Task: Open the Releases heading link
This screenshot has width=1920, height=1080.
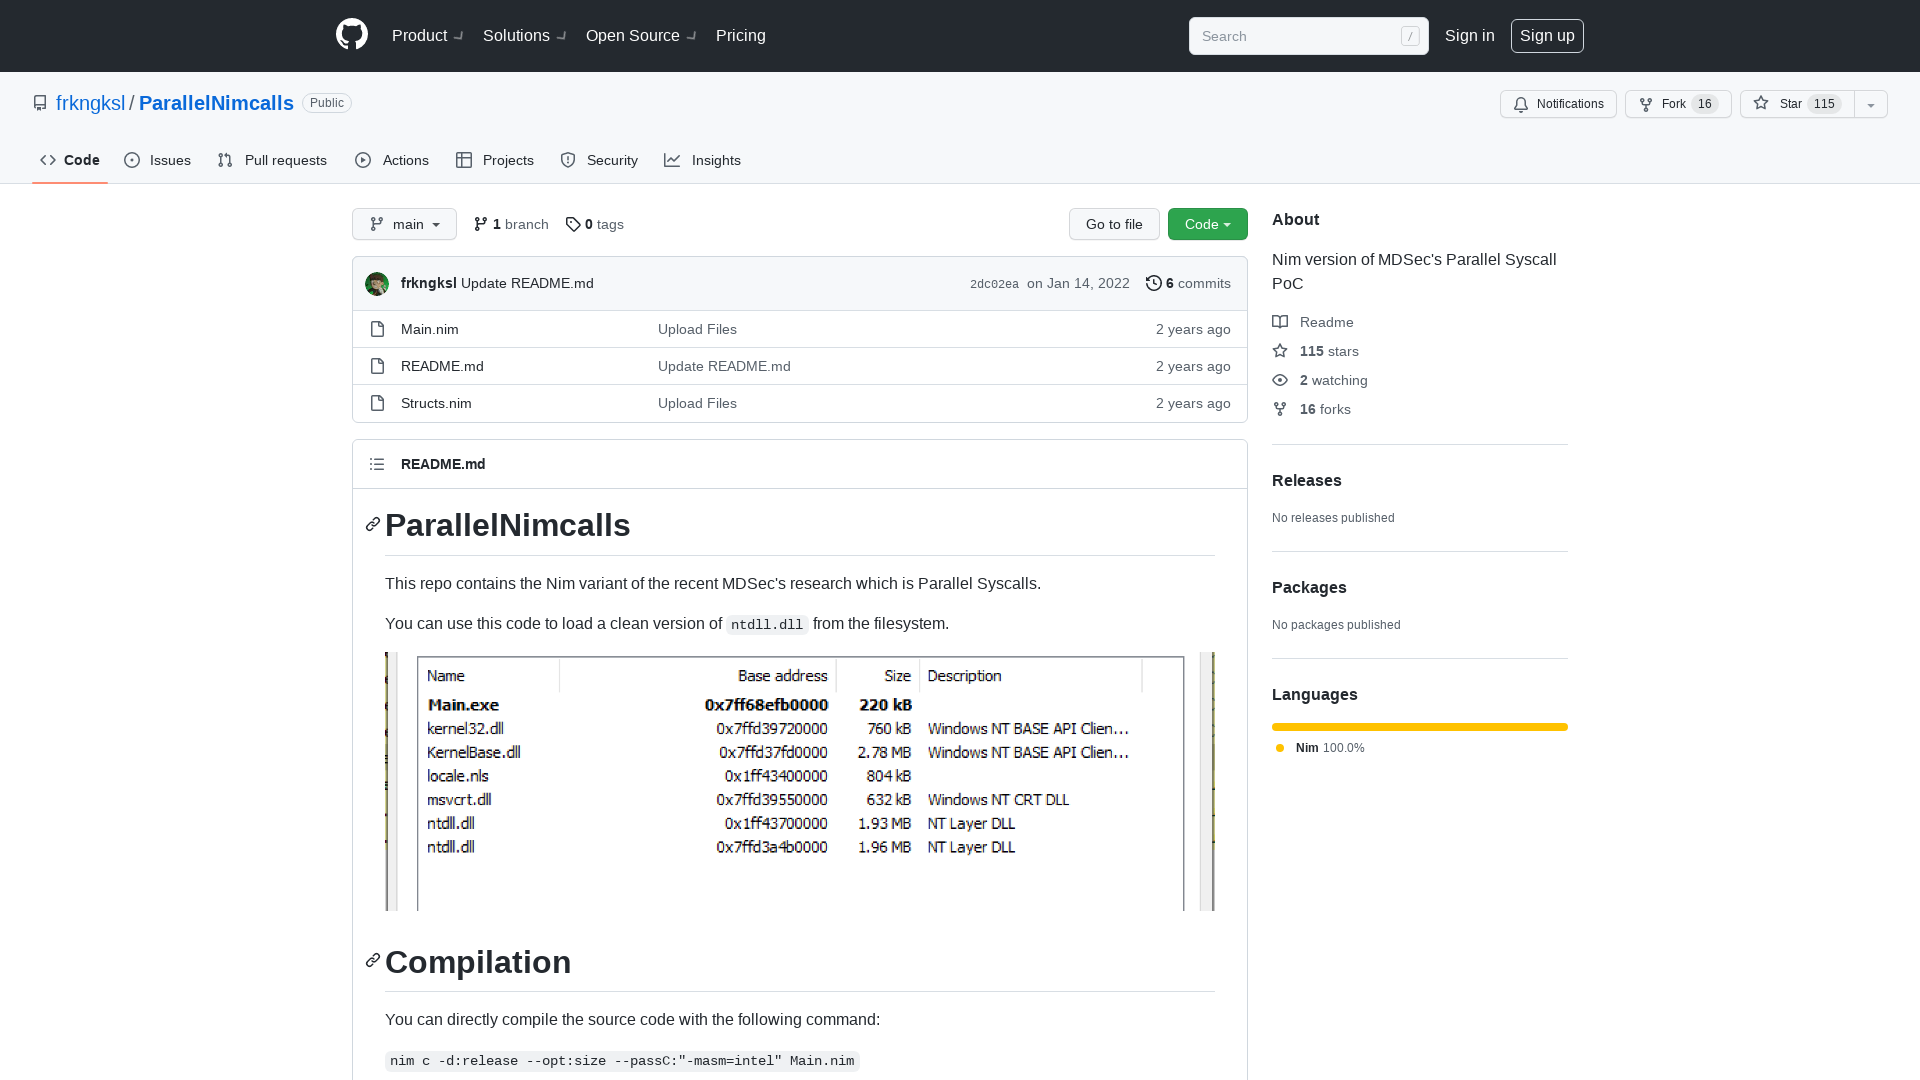Action: pyautogui.click(x=1307, y=480)
